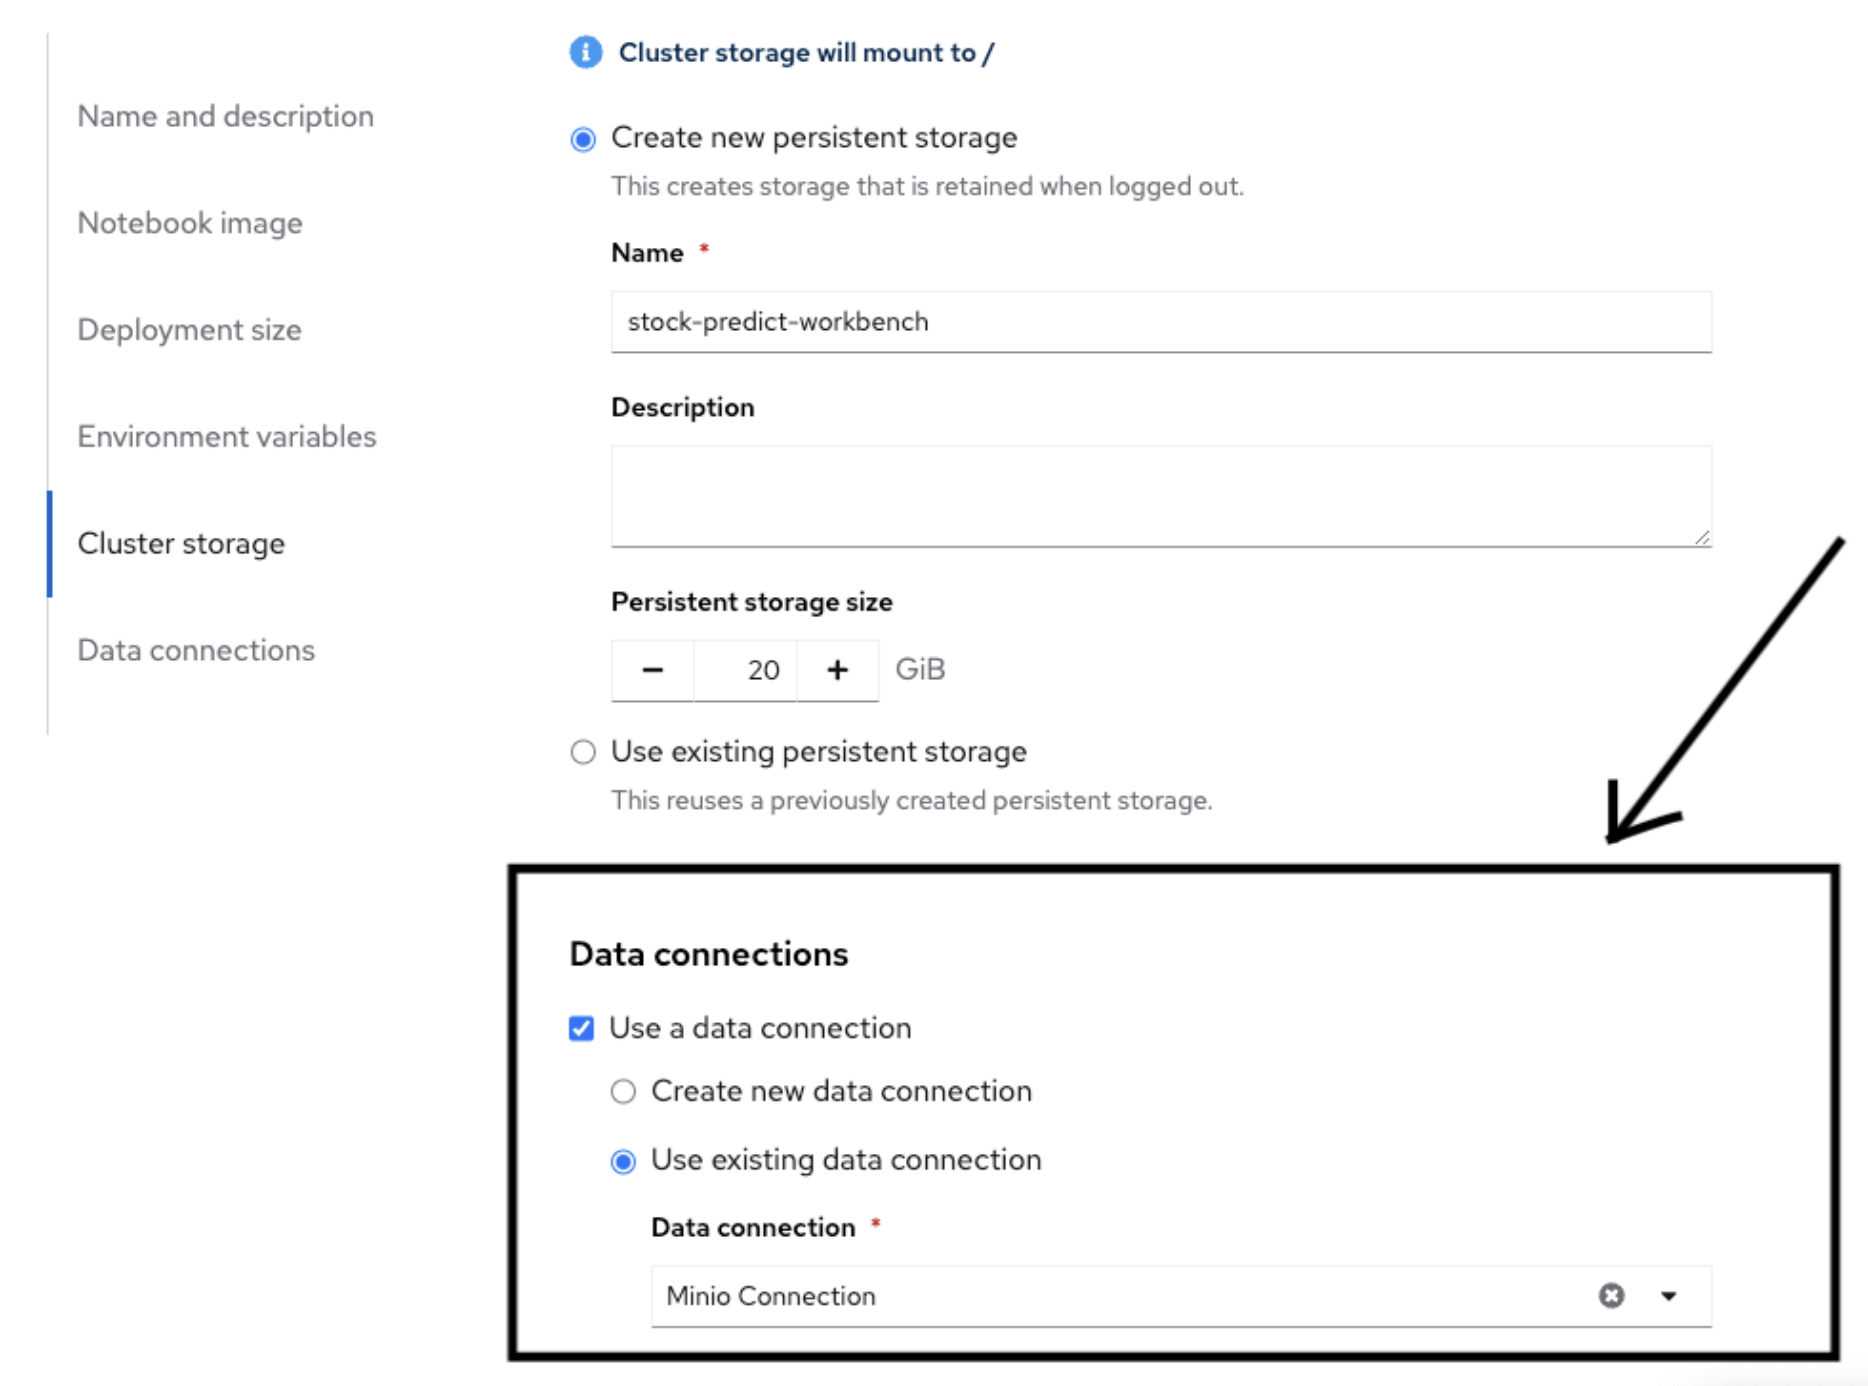Clear the Minio Connection selection

pos(1611,1296)
